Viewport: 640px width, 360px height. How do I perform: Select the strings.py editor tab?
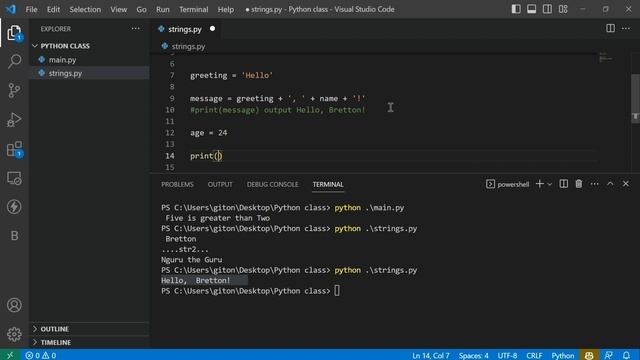(185, 29)
